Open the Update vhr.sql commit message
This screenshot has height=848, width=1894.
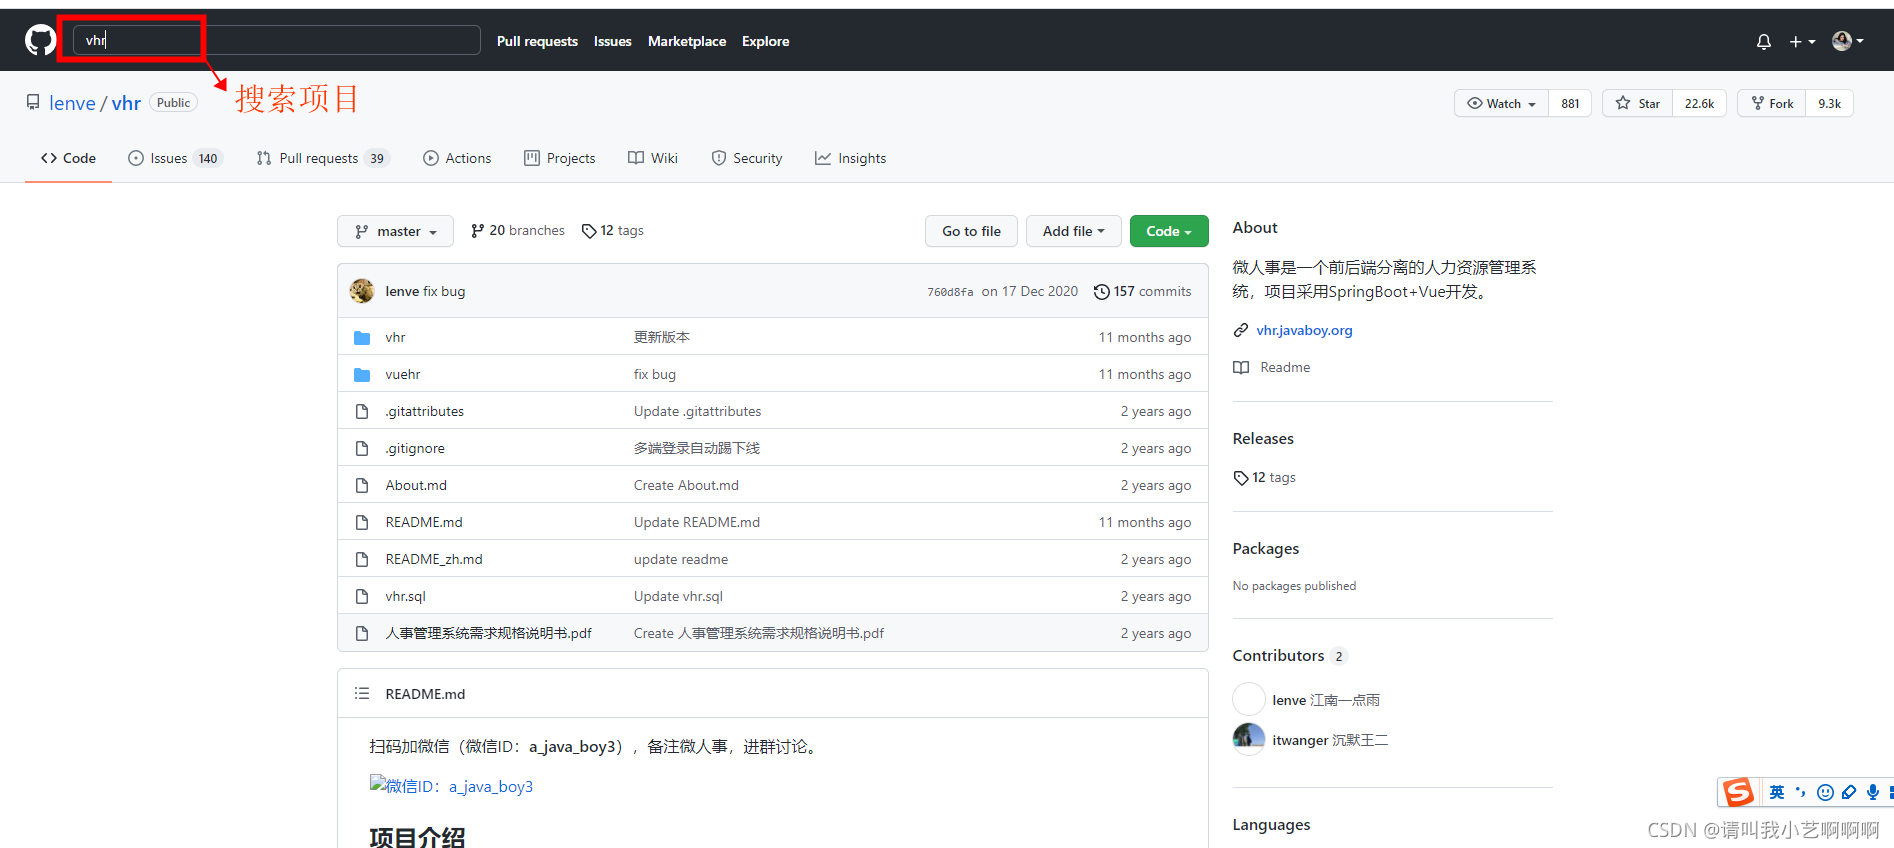(678, 596)
